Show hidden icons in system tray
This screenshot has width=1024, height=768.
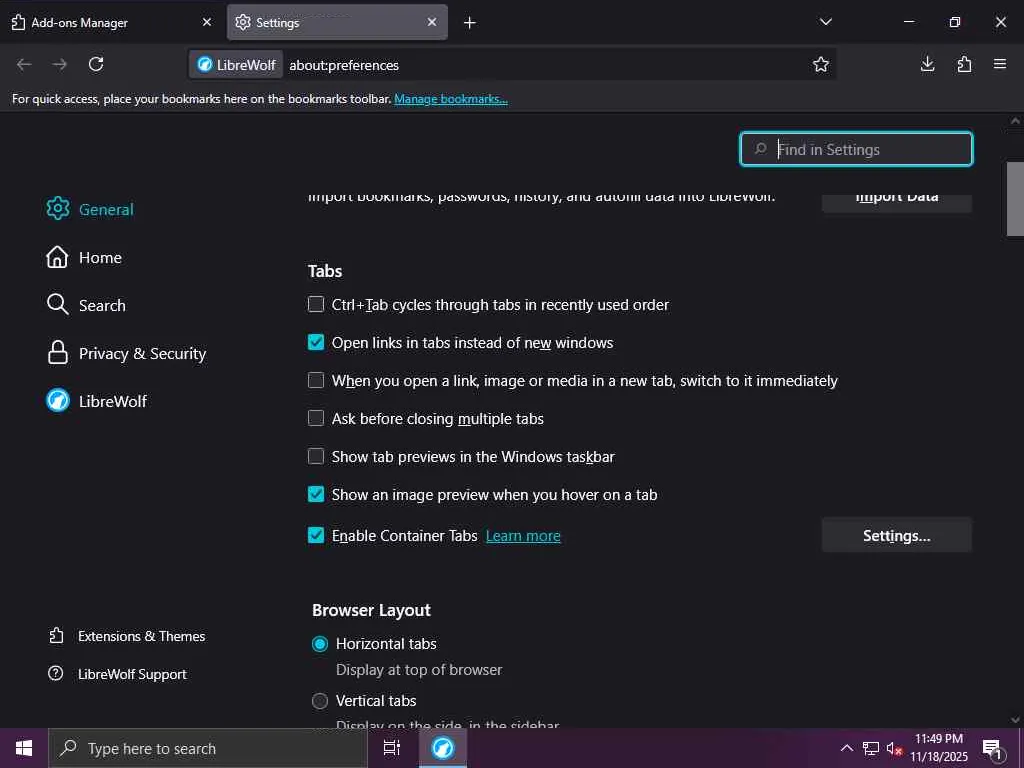[x=846, y=748]
